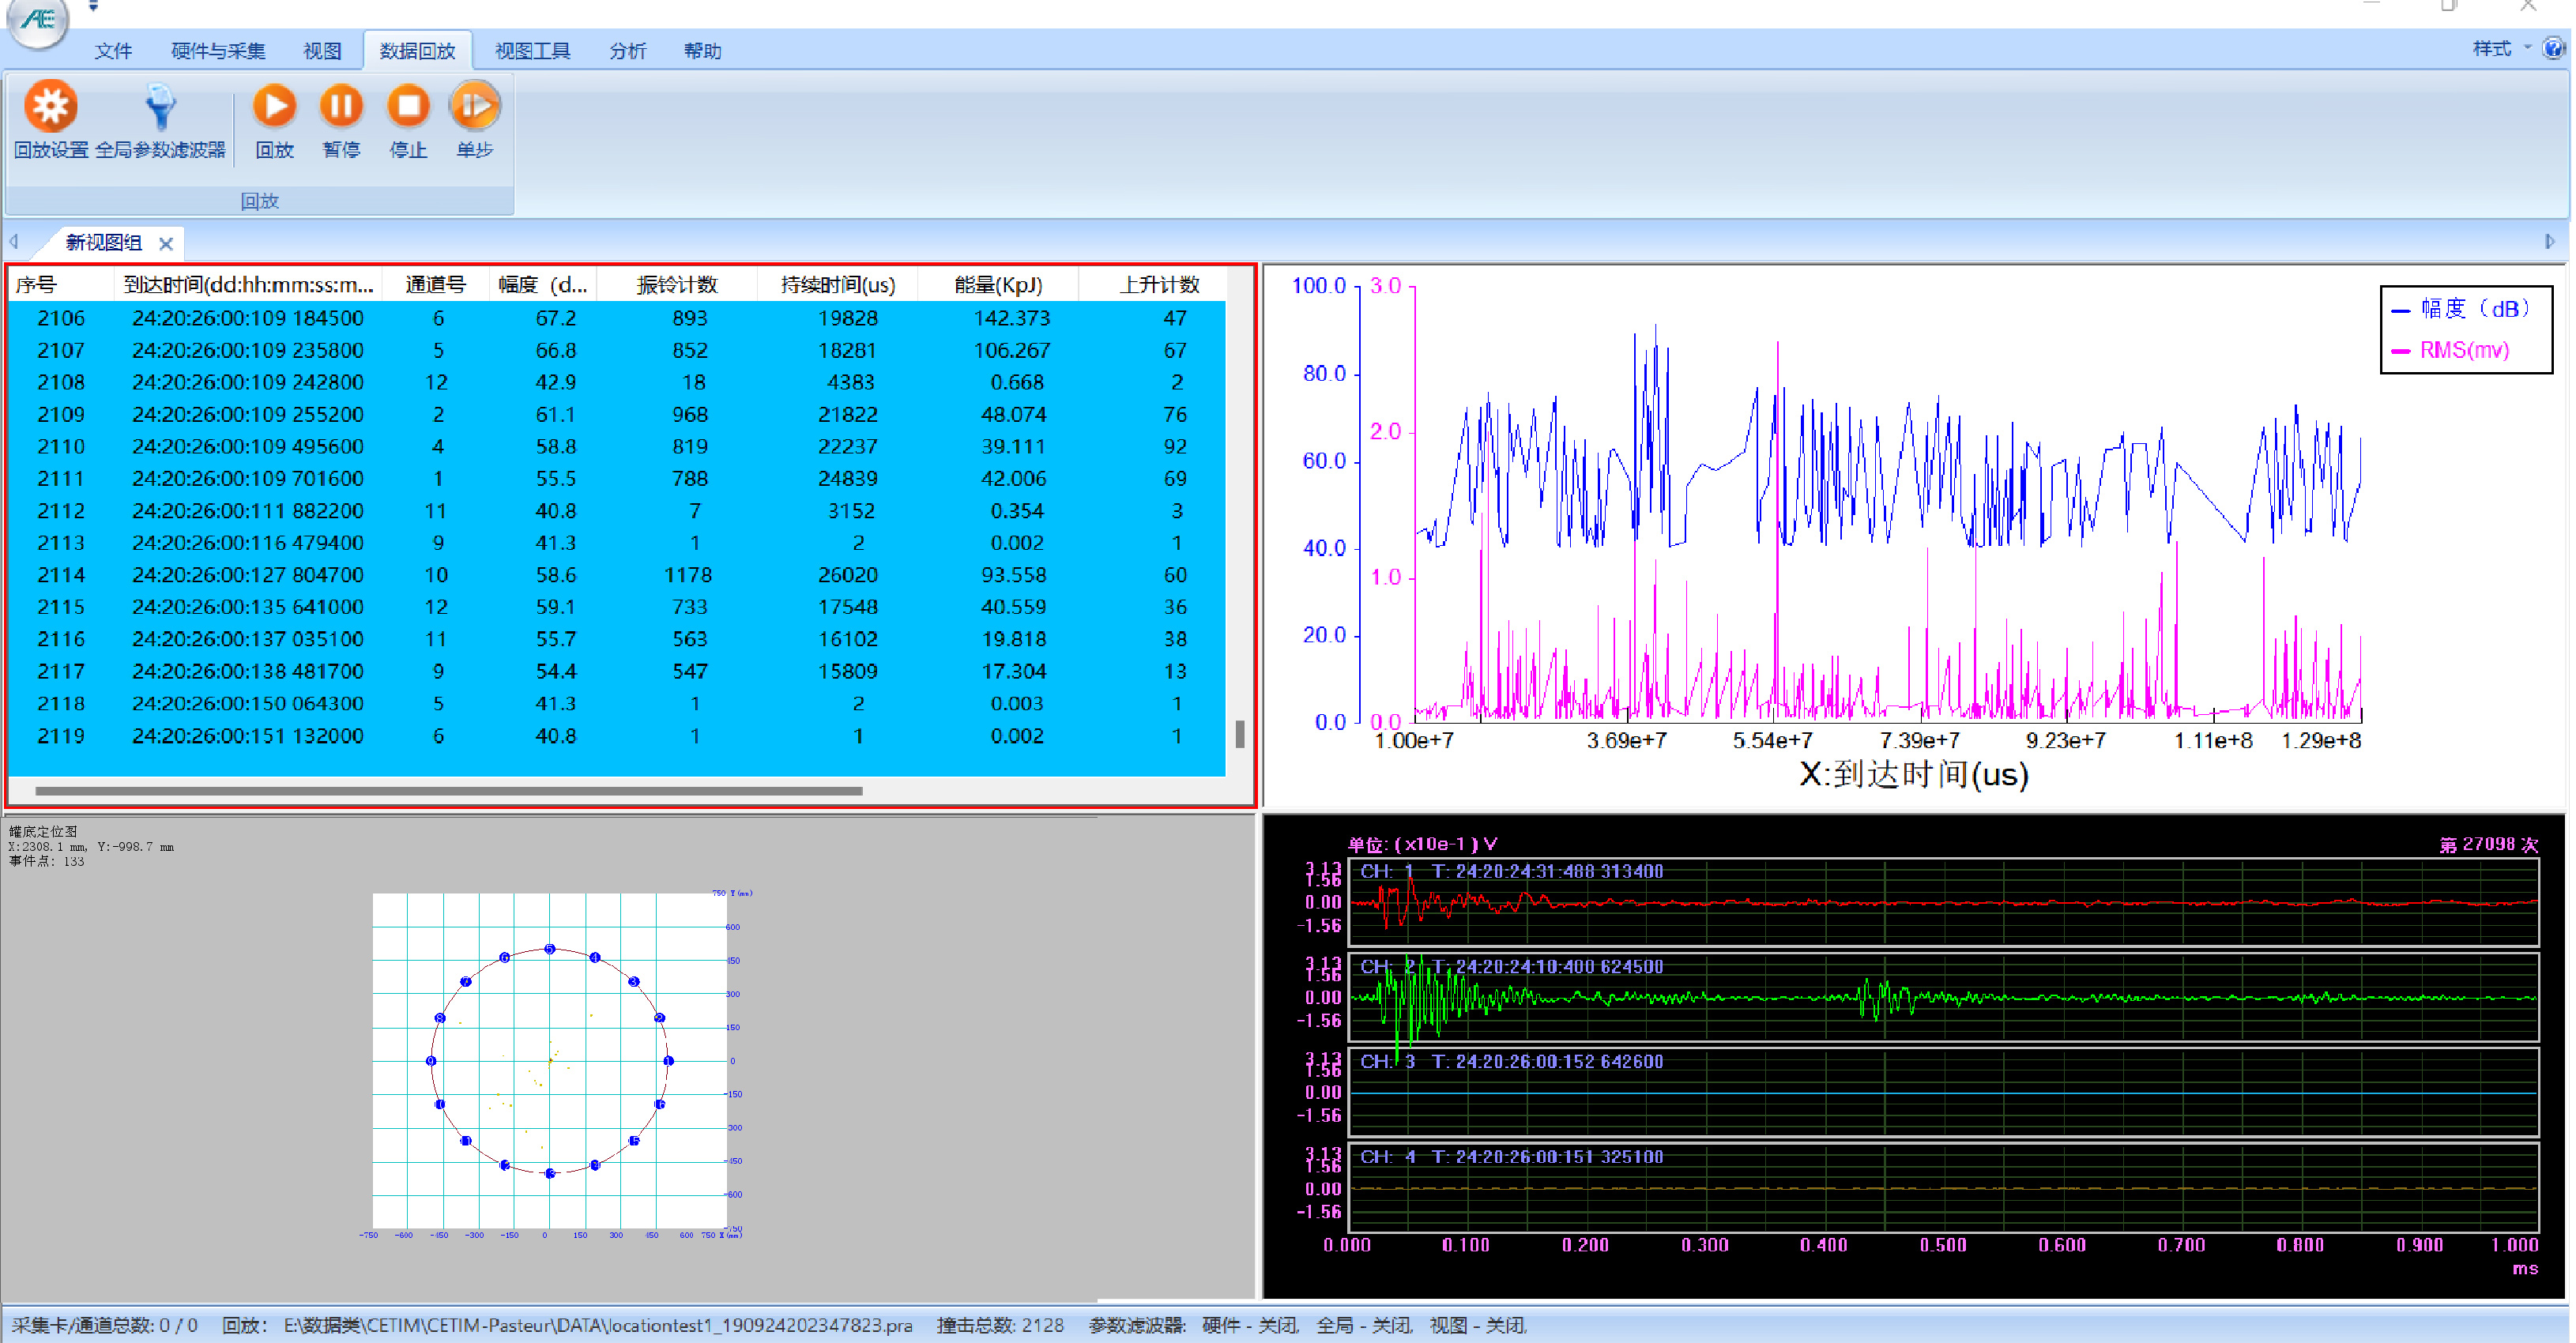Close the 新视图组 tab
The image size is (2576, 1343).
tap(166, 243)
